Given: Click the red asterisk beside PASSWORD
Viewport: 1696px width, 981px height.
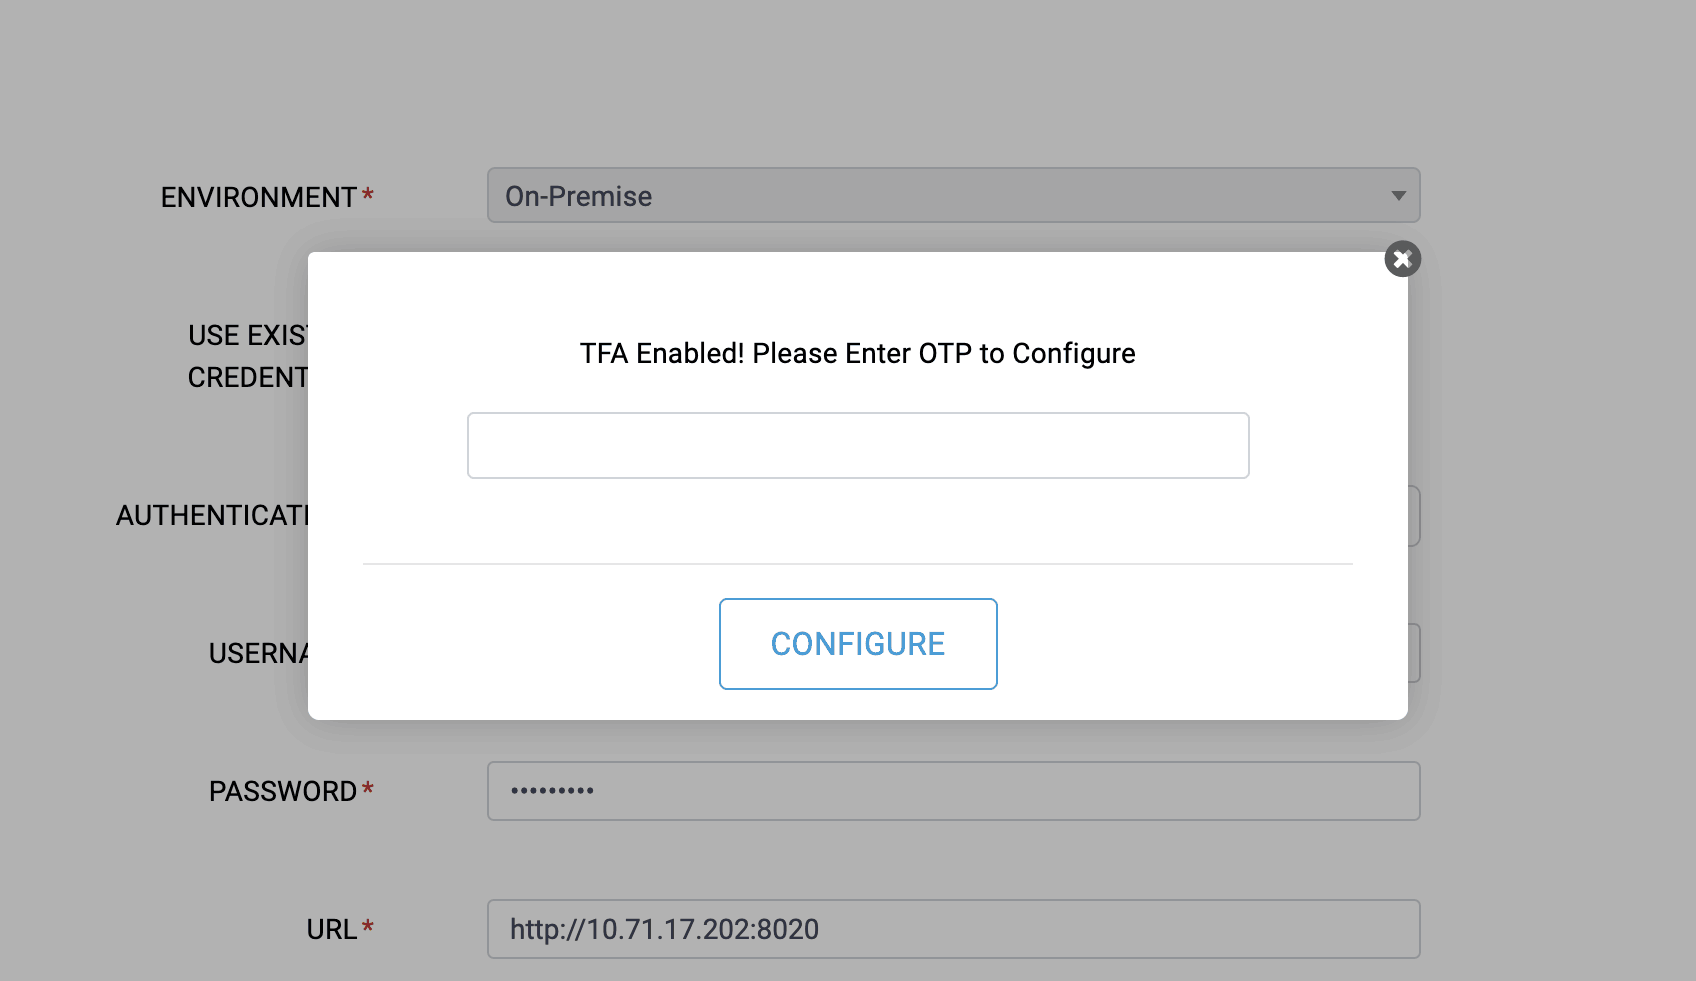Looking at the screenshot, I should point(368,789).
